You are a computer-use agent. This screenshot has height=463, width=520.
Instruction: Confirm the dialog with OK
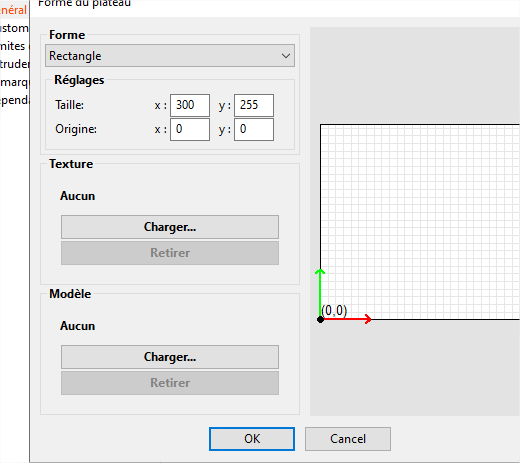(252, 439)
